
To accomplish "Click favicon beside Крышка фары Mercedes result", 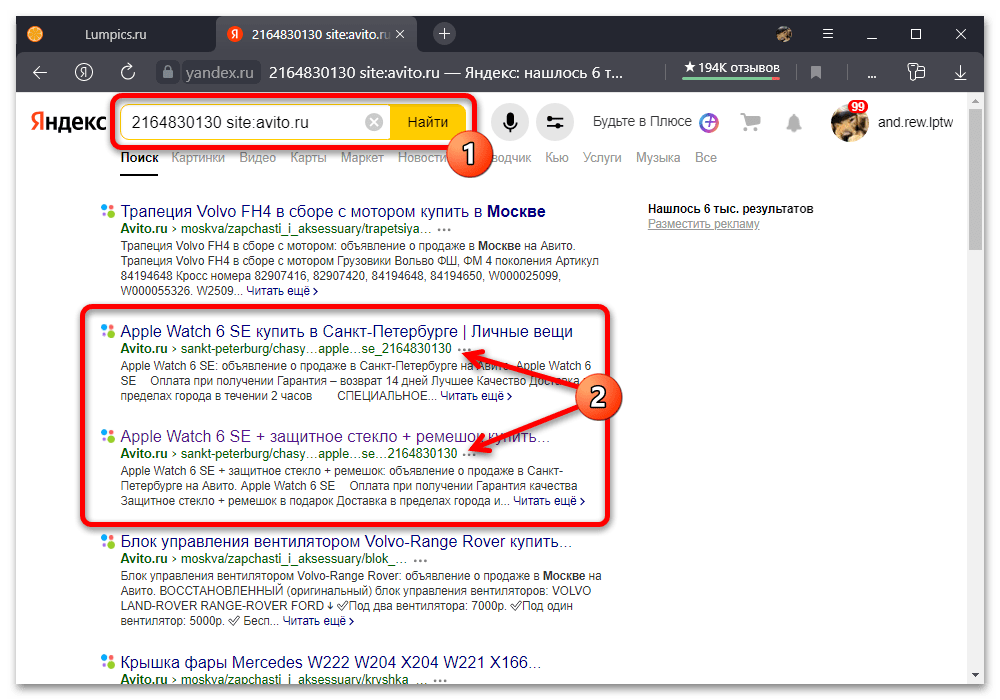I will tap(108, 661).
